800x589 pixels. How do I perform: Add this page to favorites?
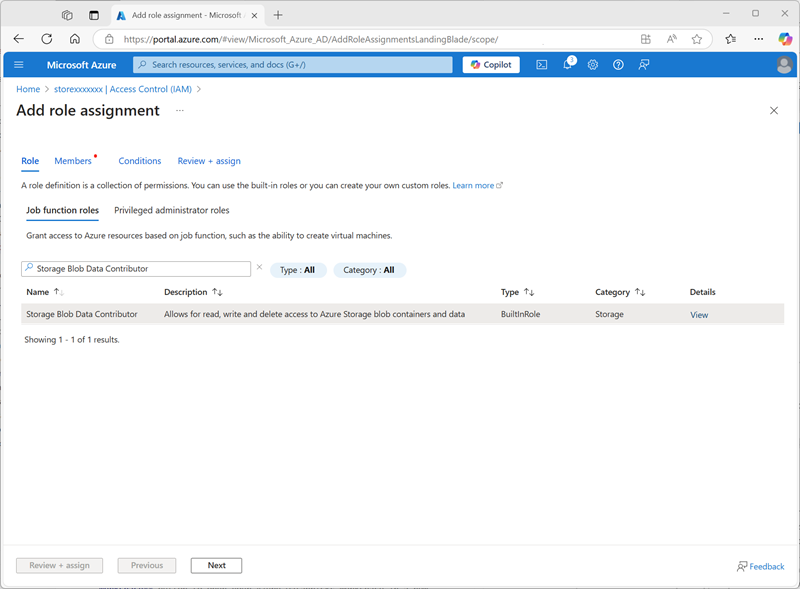click(x=697, y=39)
